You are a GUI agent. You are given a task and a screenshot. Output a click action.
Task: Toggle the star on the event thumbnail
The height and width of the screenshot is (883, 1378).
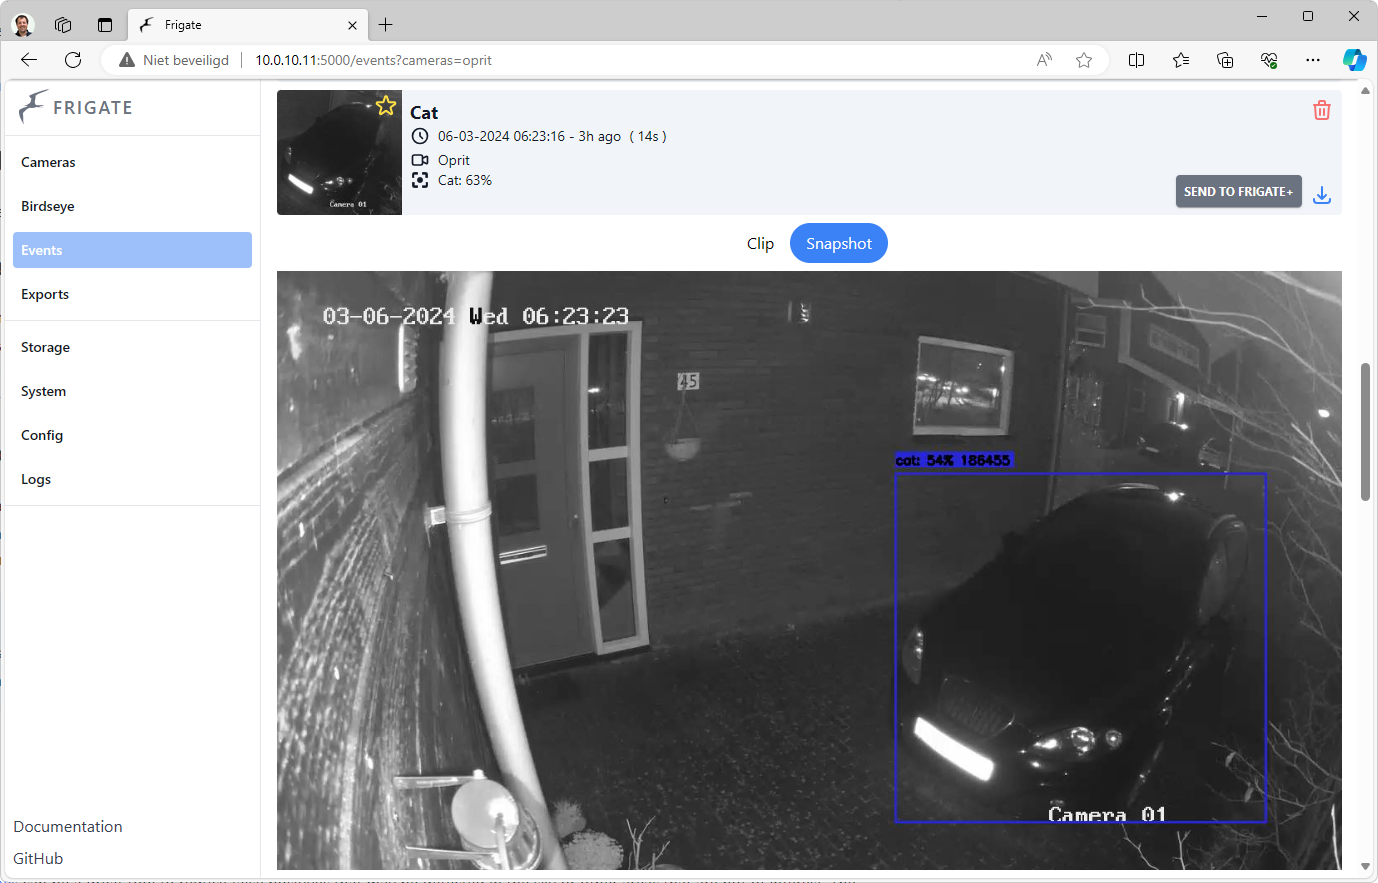[386, 106]
